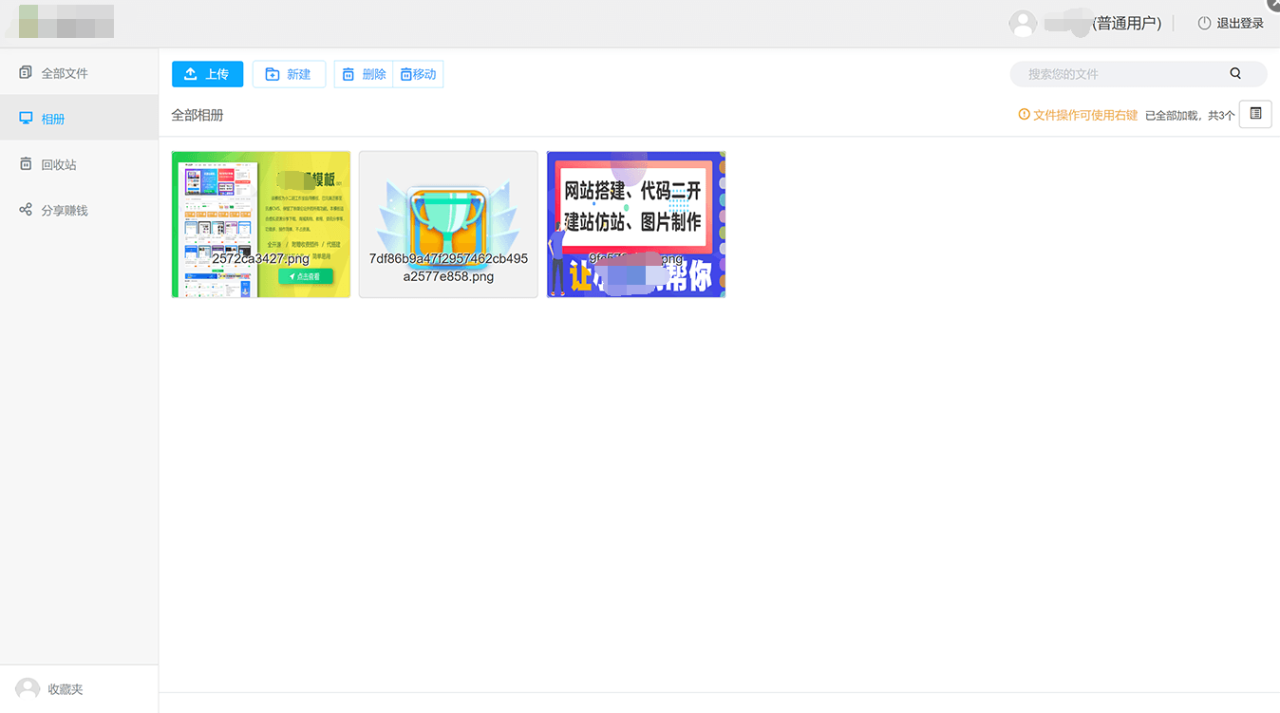Click the user avatar icon in header
The height and width of the screenshot is (713, 1280).
[x=1022, y=23]
